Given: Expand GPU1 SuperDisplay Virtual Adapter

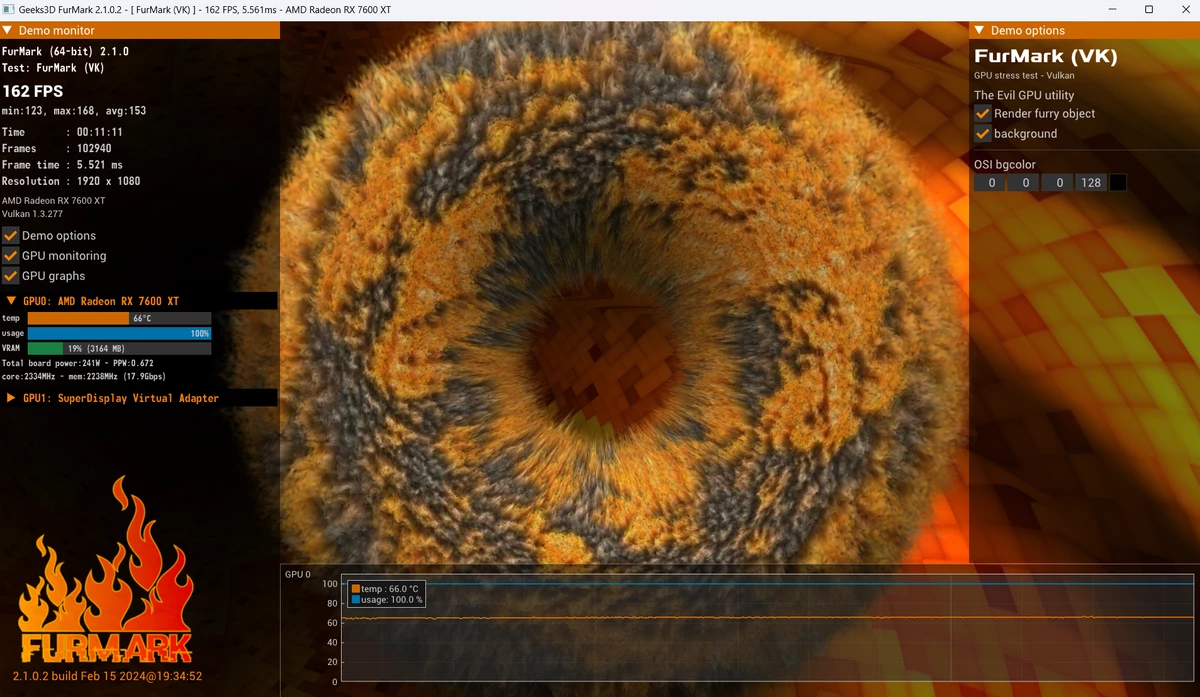Looking at the screenshot, I should pos(12,398).
